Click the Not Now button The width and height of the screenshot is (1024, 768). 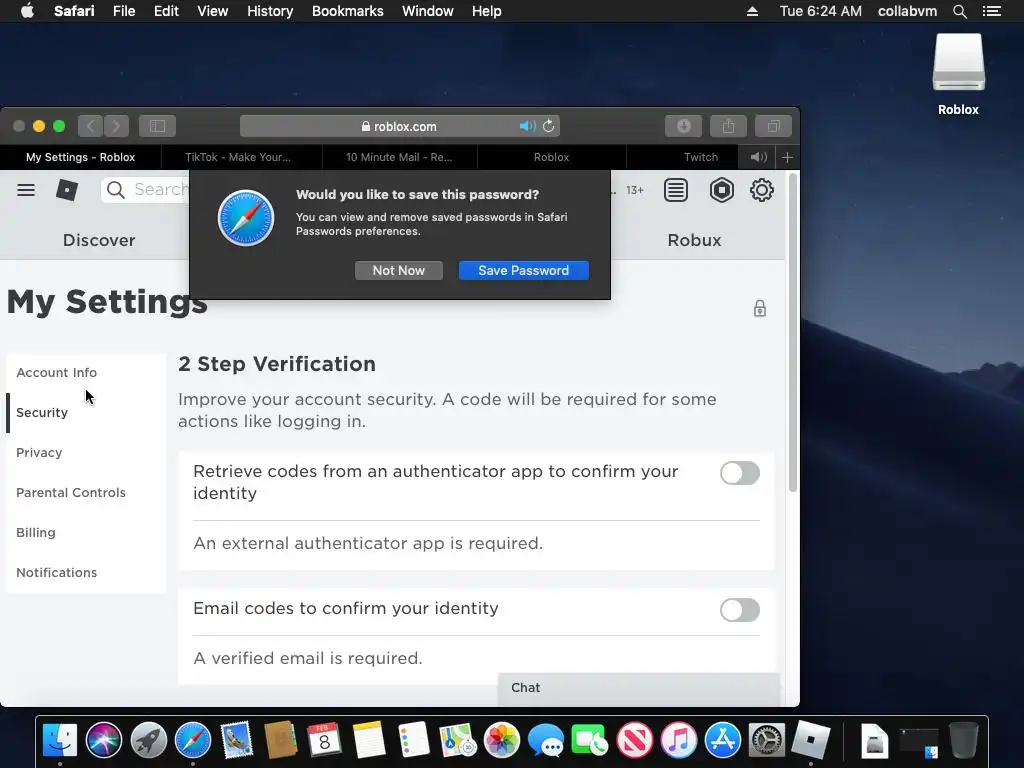[x=398, y=270]
